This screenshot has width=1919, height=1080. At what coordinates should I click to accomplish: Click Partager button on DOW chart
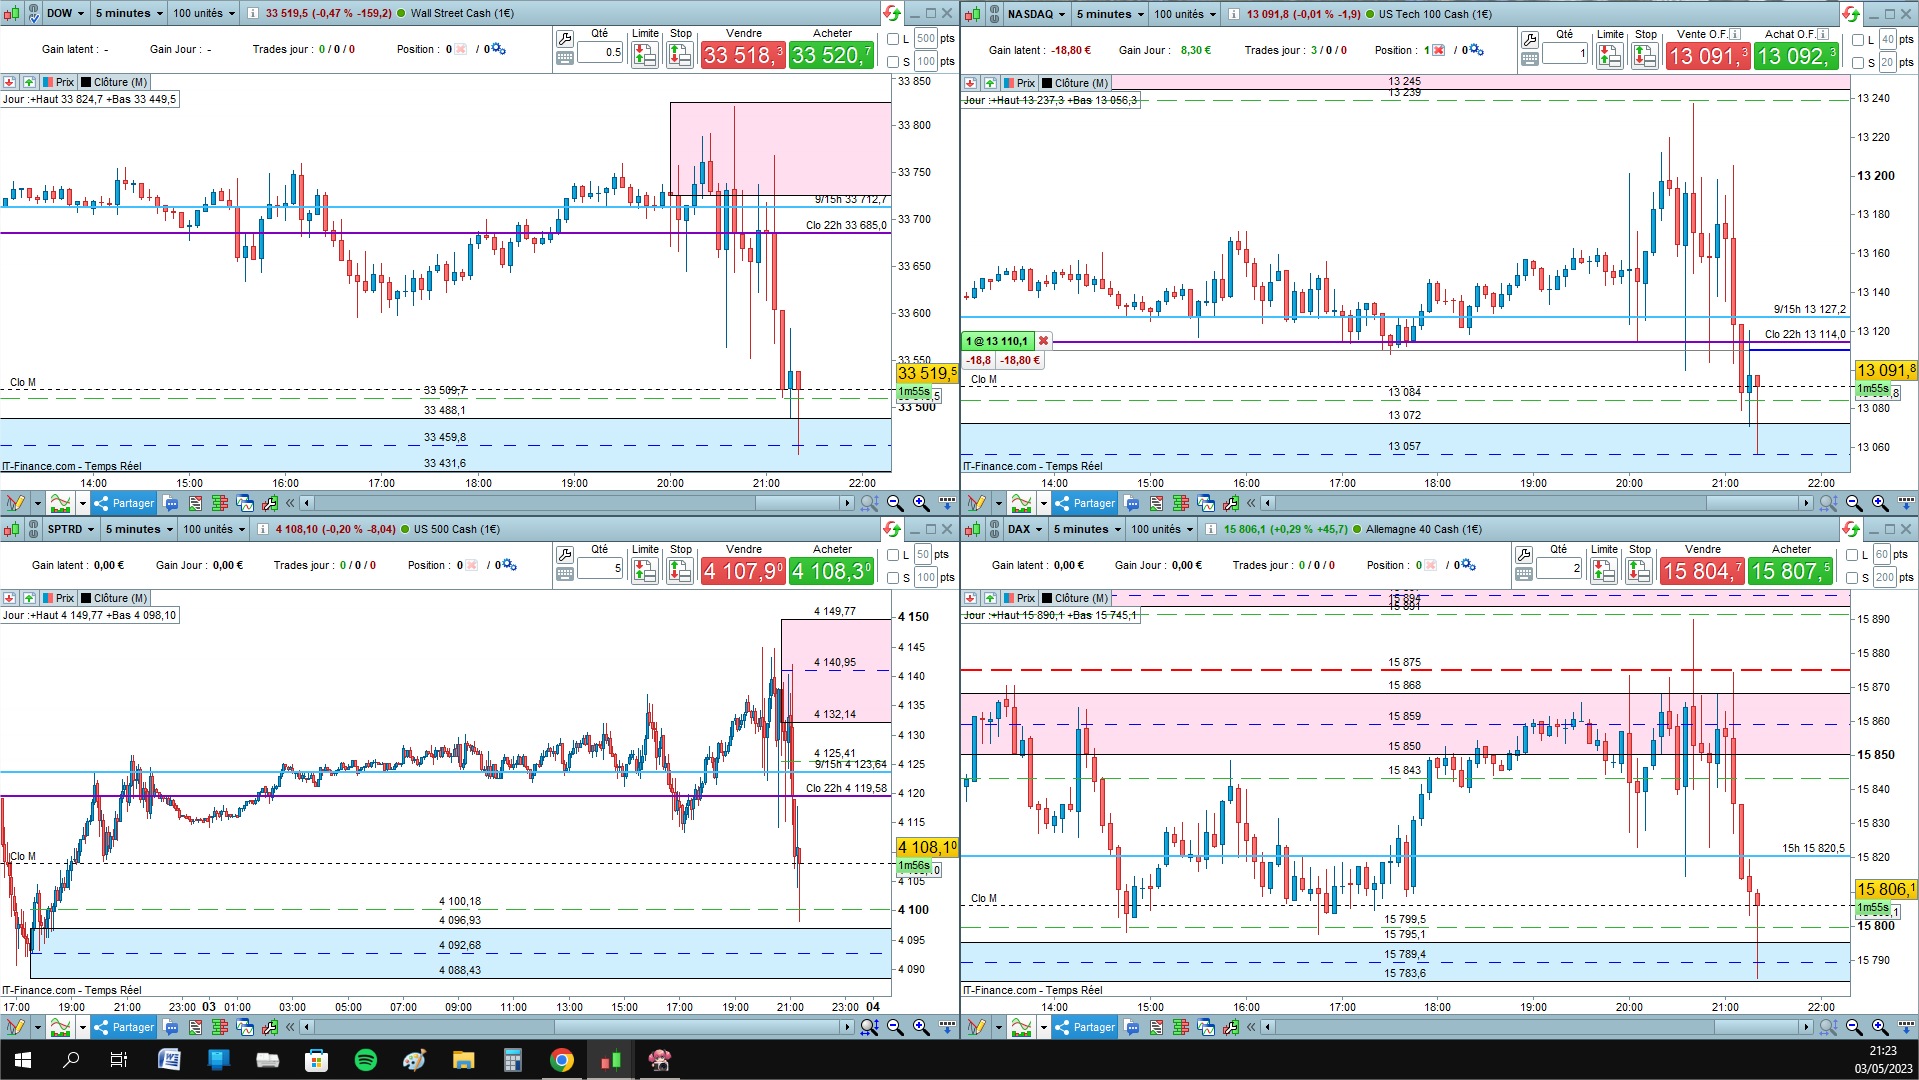click(124, 503)
